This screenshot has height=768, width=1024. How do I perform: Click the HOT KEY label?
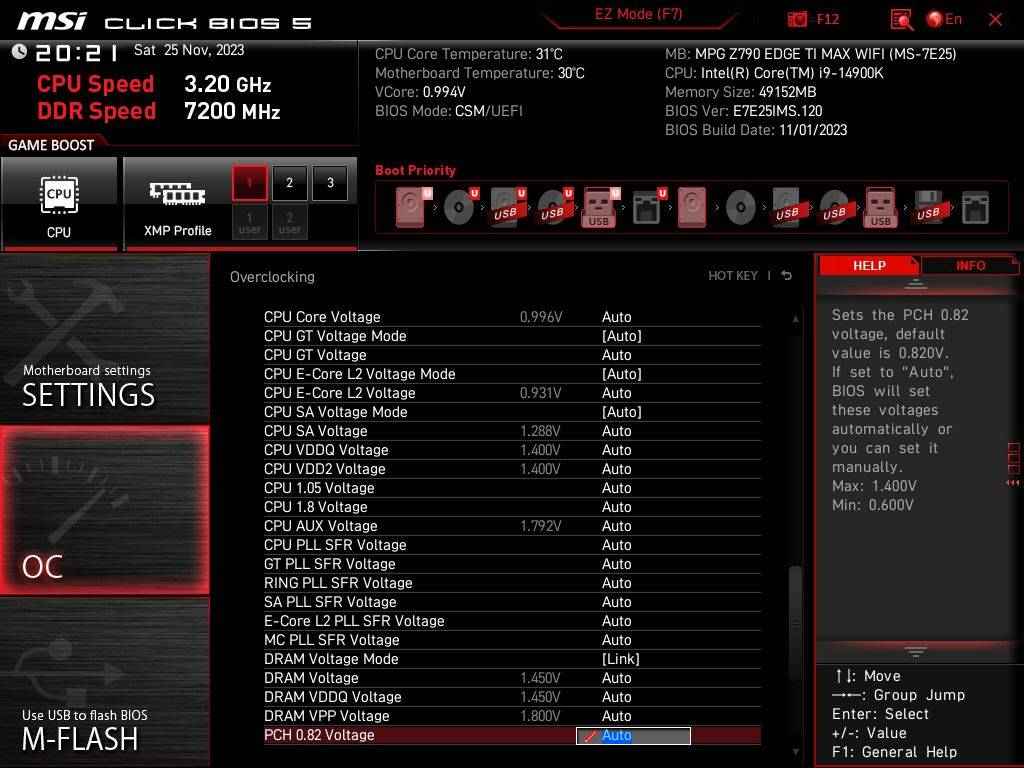coord(733,276)
